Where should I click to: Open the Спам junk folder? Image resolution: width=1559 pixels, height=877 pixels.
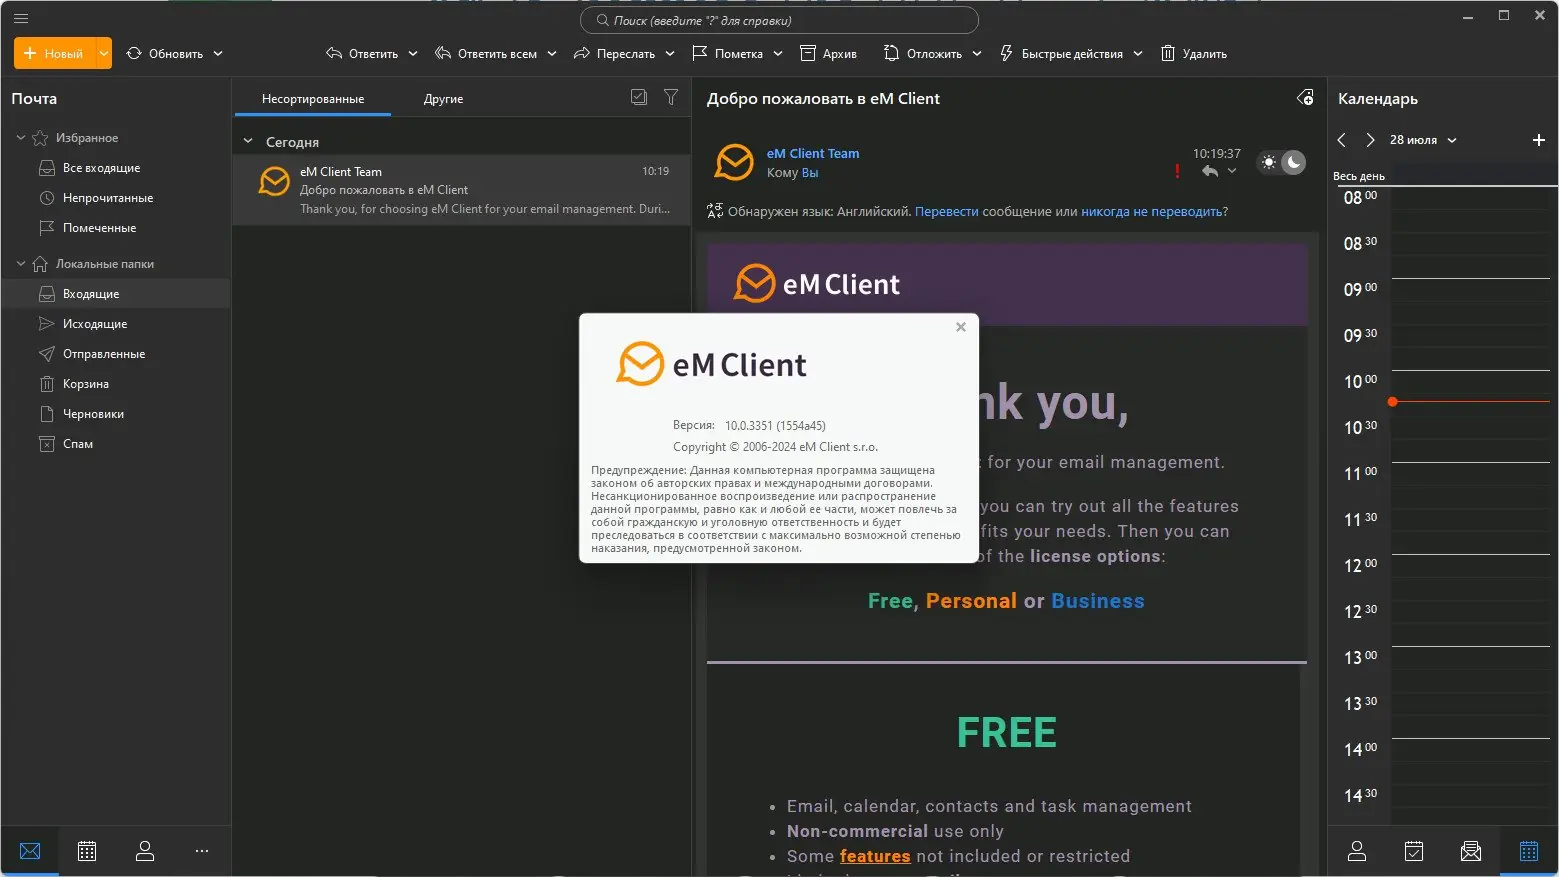(x=116, y=444)
